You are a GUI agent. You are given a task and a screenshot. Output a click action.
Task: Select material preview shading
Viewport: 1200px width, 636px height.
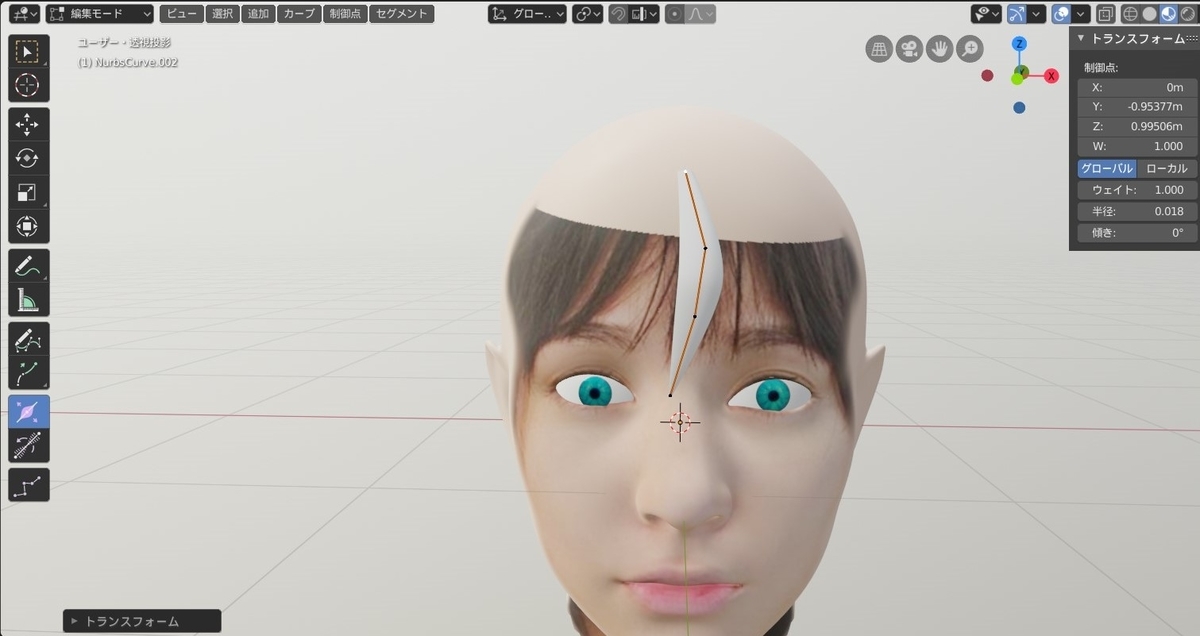click(x=1168, y=14)
